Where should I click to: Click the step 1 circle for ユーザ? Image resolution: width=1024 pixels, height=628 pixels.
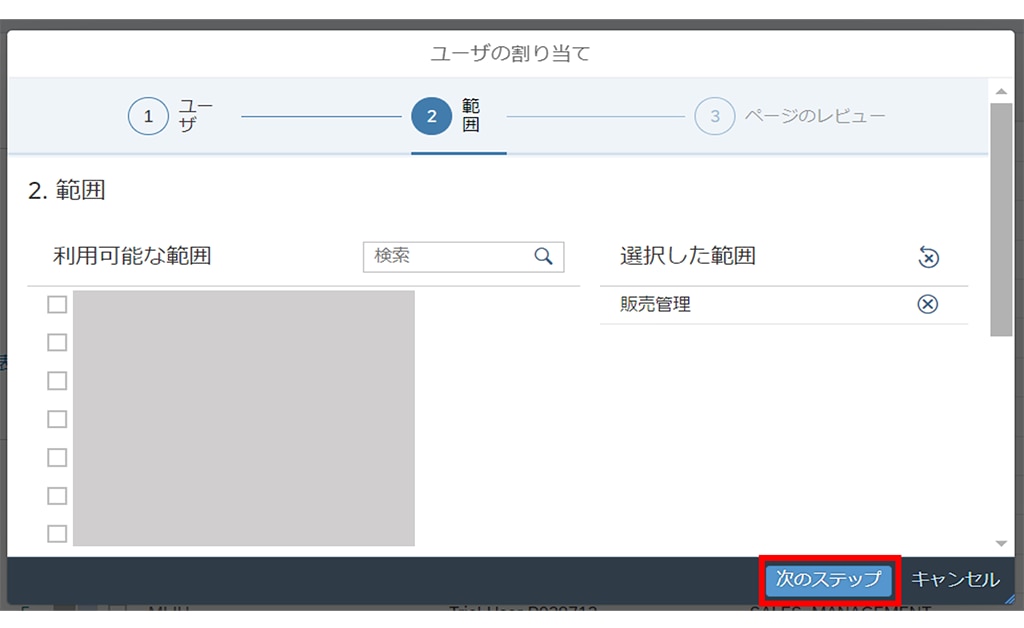tap(148, 117)
